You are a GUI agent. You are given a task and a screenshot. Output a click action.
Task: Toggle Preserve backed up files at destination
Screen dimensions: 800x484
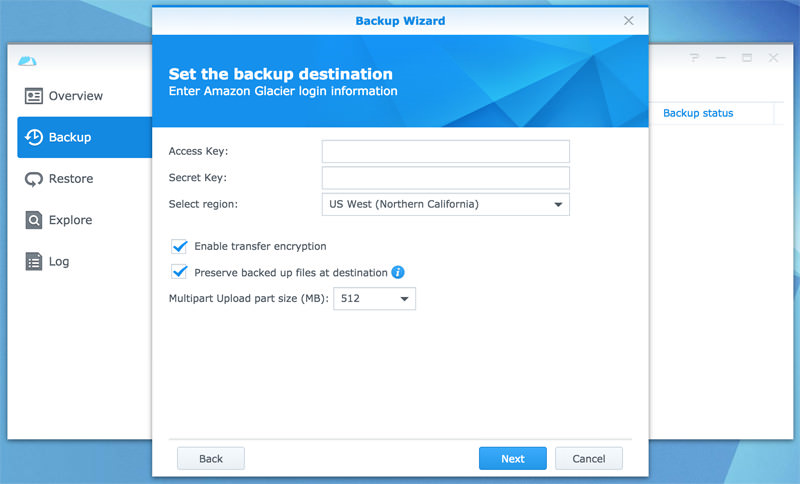[x=179, y=272]
